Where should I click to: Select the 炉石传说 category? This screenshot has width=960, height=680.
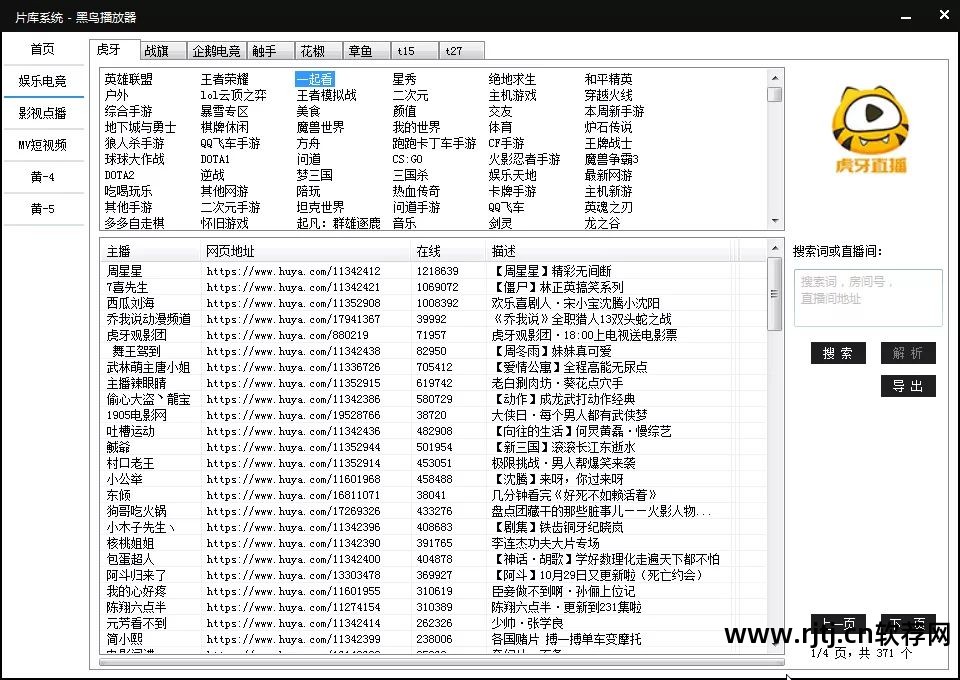pos(609,127)
